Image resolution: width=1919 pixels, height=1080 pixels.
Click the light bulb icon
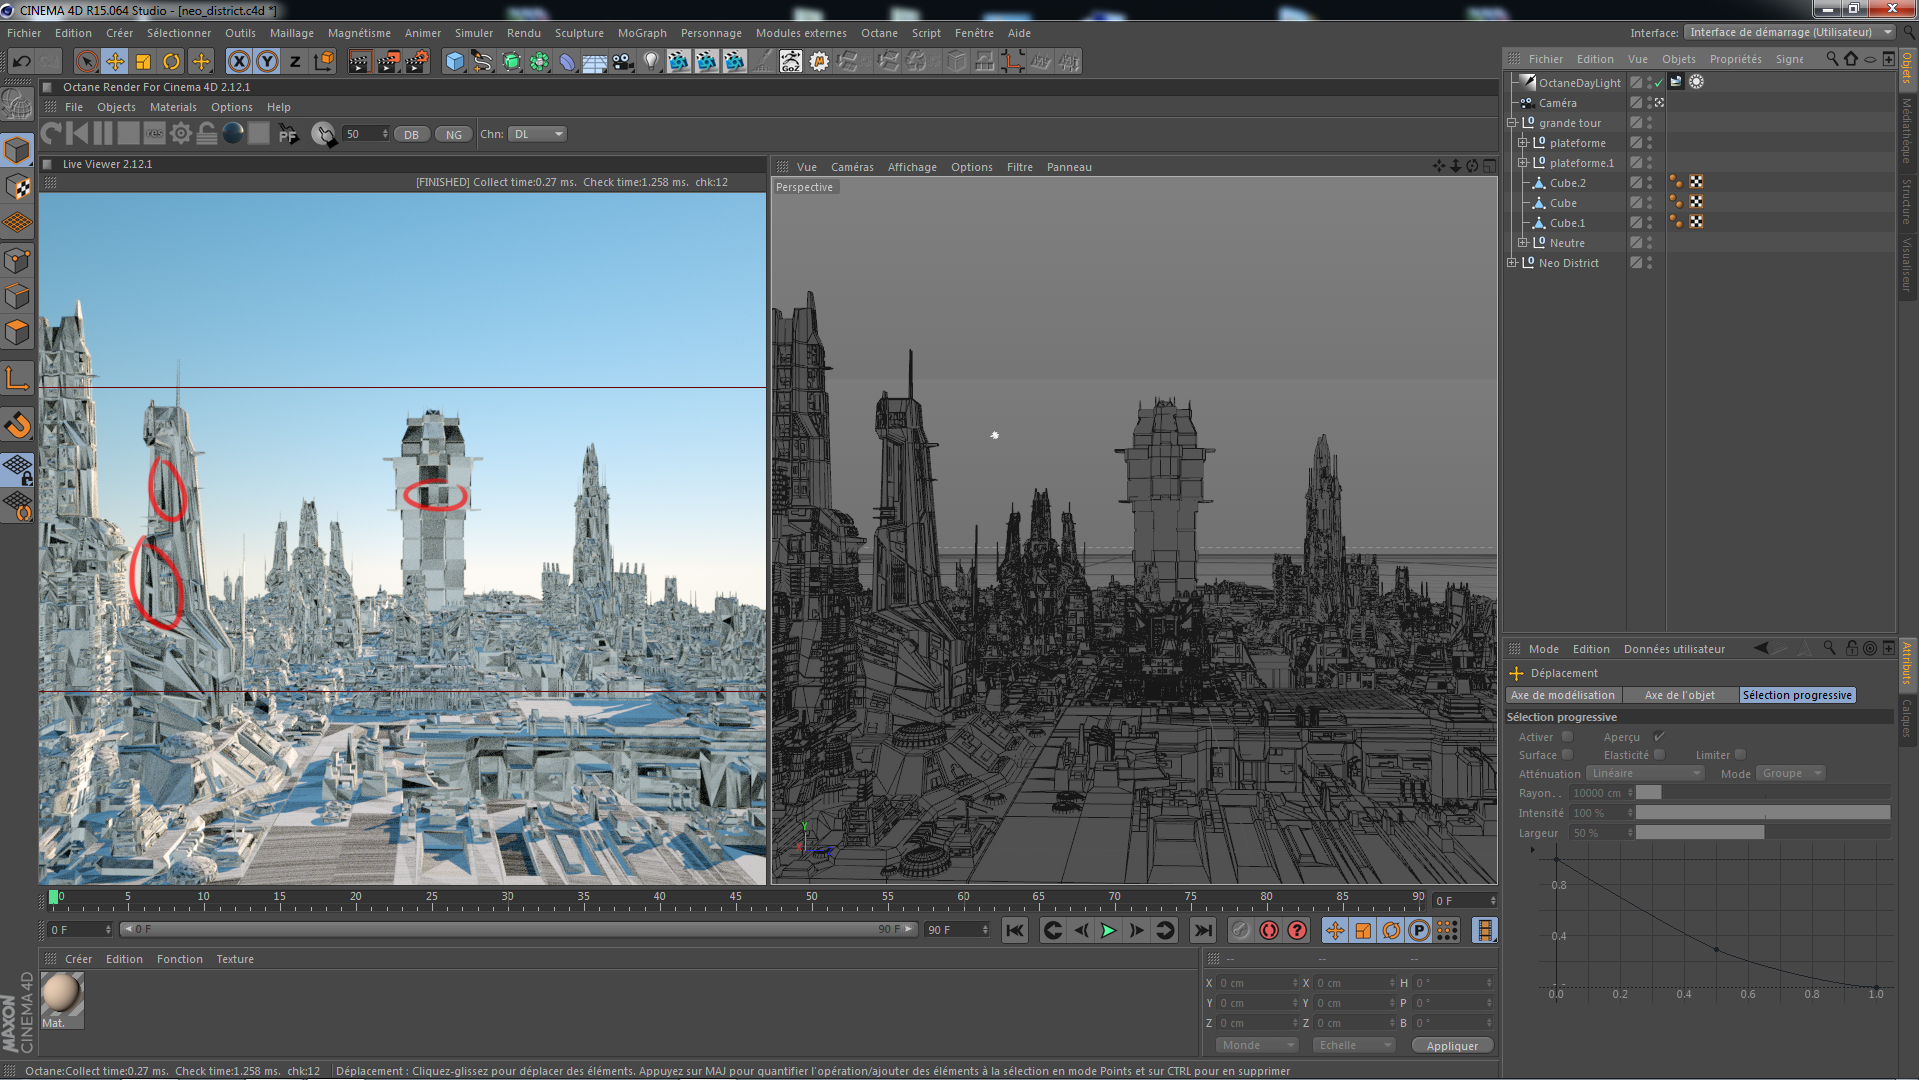tap(651, 62)
